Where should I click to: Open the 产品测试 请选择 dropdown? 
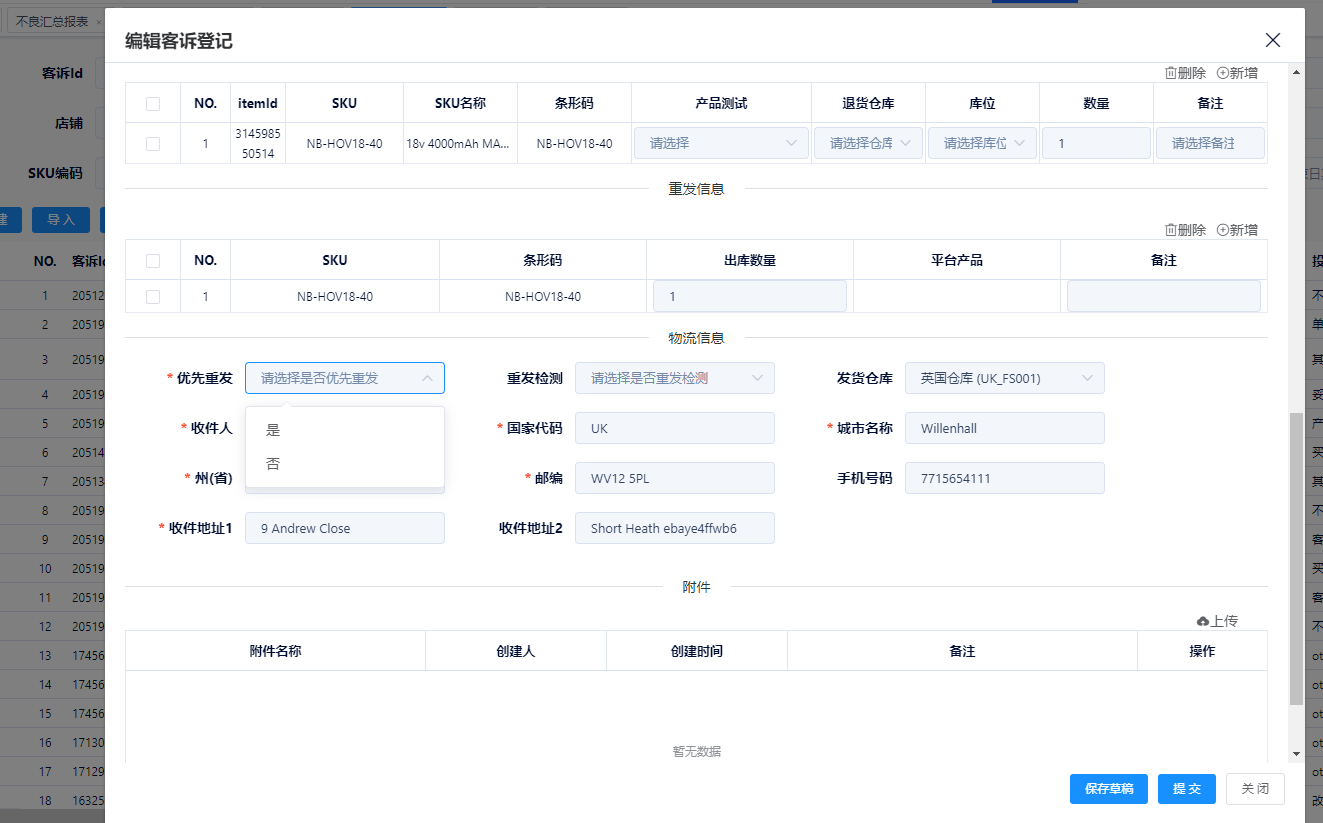click(720, 142)
